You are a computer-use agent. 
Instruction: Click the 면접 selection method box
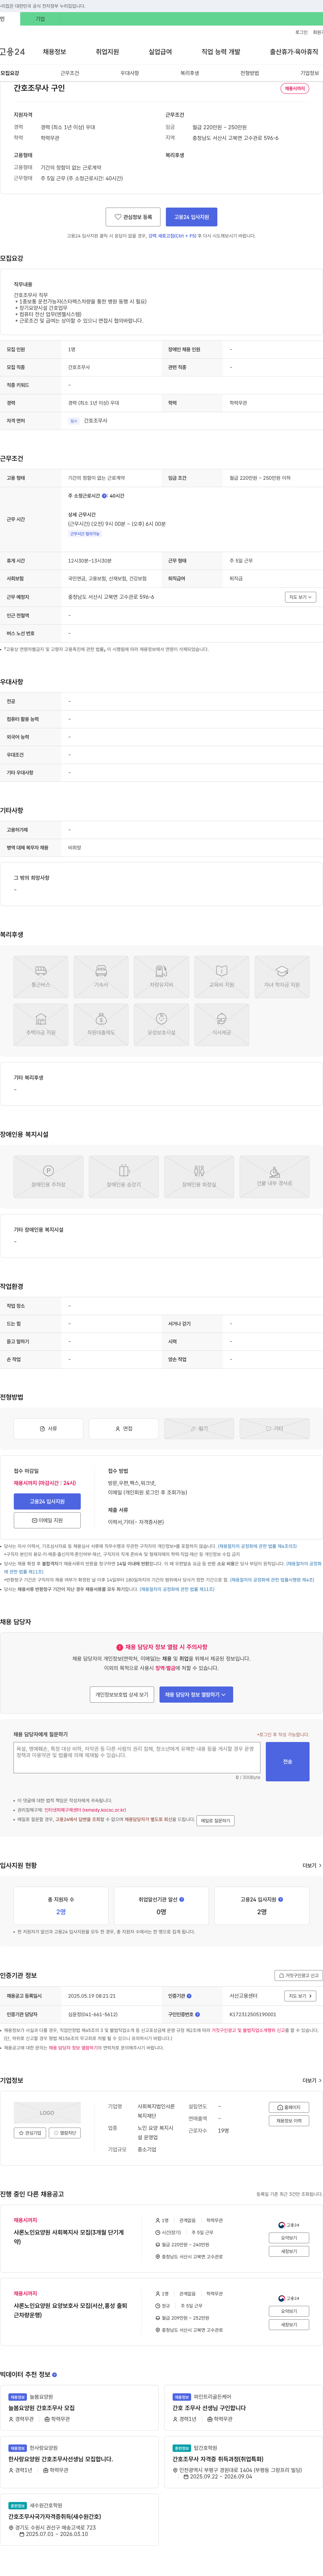pyautogui.click(x=124, y=1429)
